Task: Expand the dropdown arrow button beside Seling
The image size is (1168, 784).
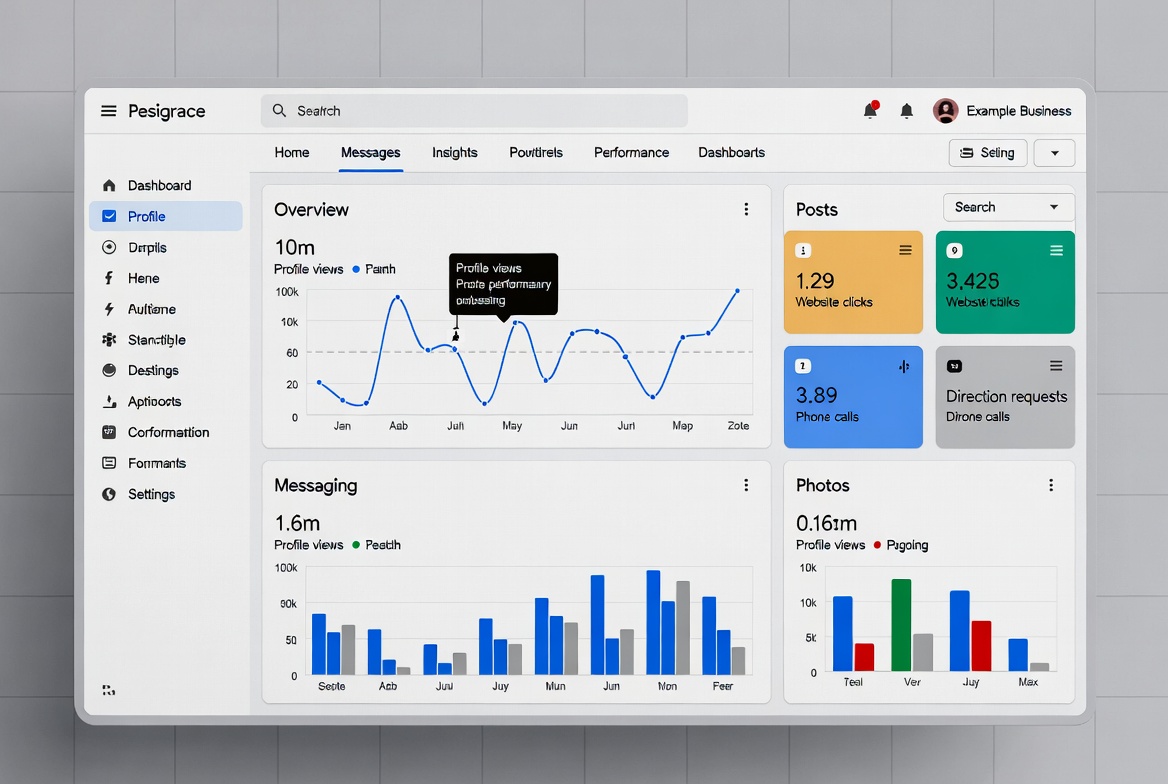Action: coord(1054,153)
